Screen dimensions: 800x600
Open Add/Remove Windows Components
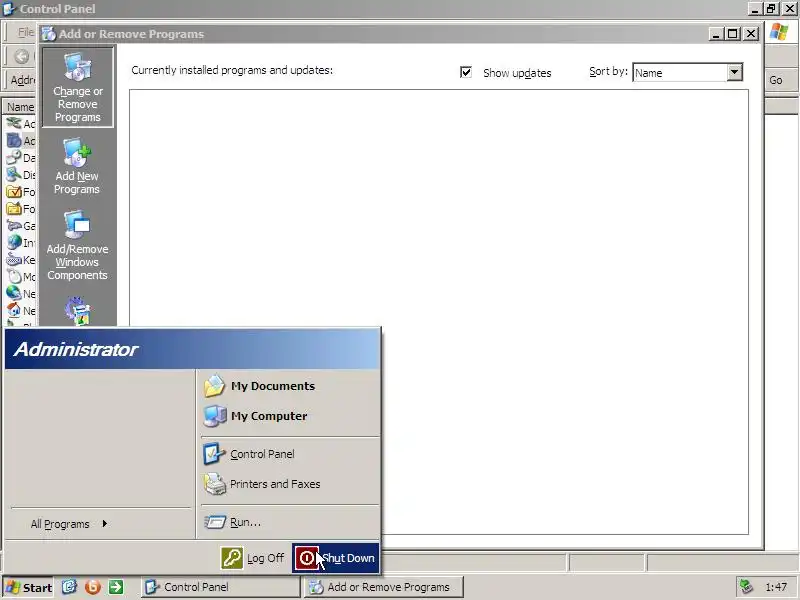[x=77, y=246]
